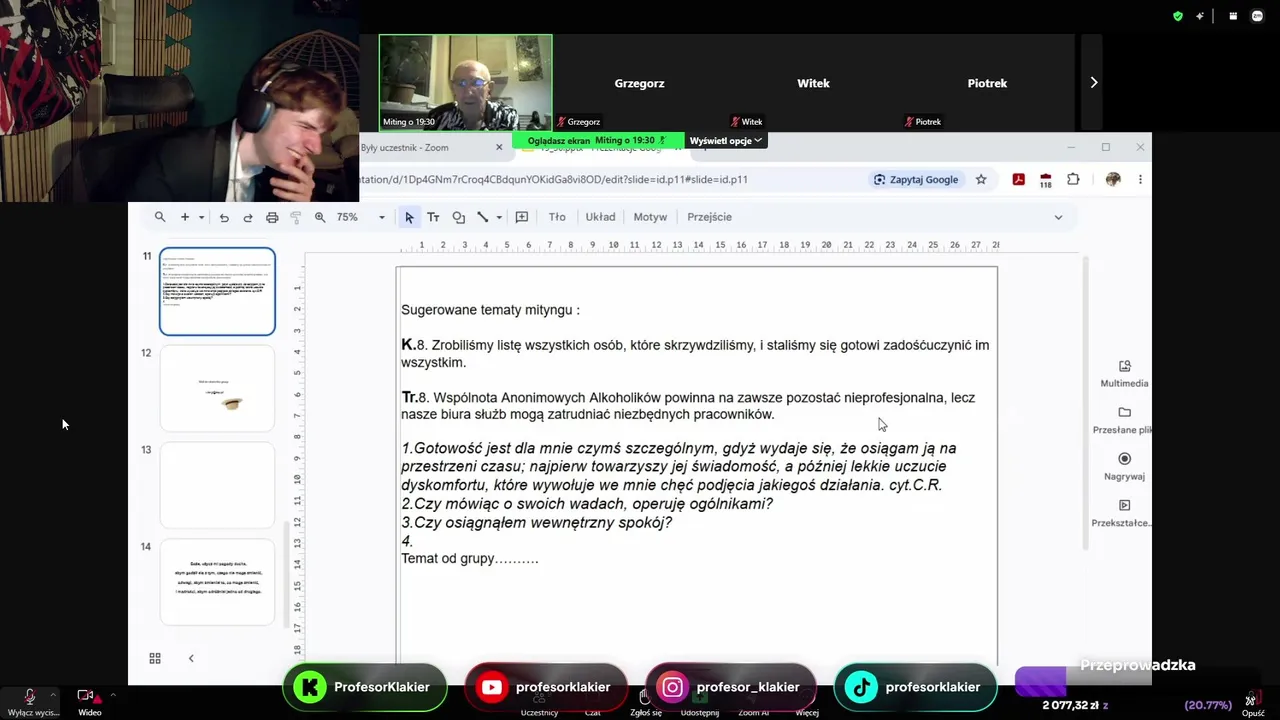The image size is (1280, 720).
Task: Print the presentation with printer icon
Action: click(x=272, y=217)
